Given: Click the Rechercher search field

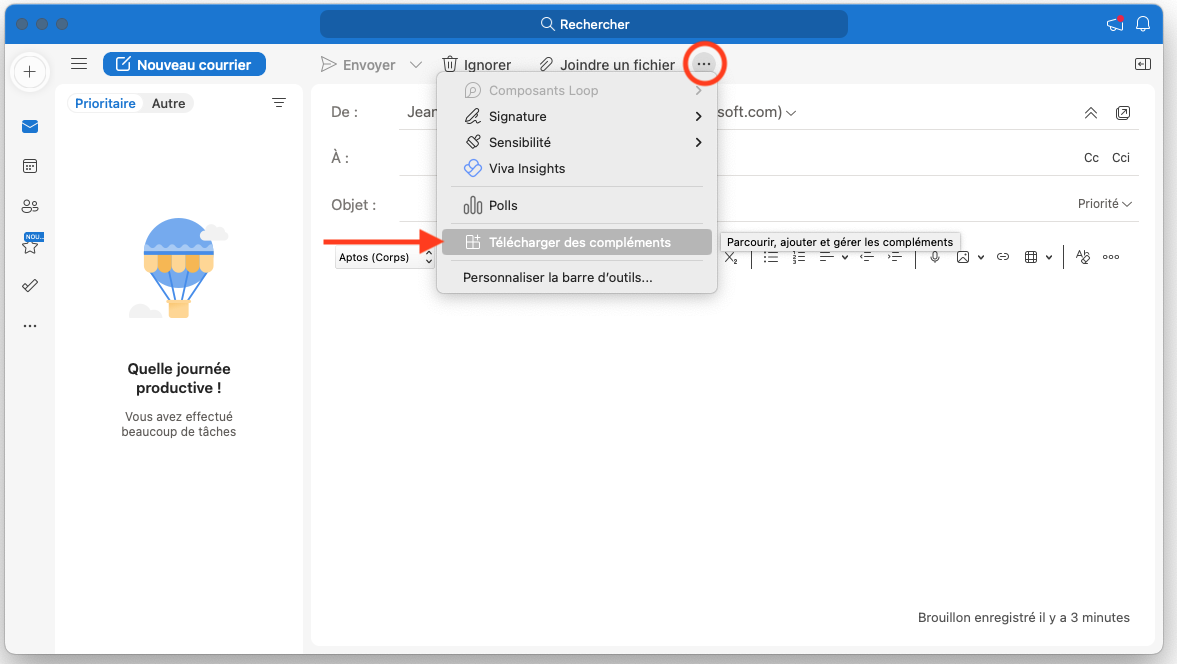Looking at the screenshot, I should click(584, 24).
